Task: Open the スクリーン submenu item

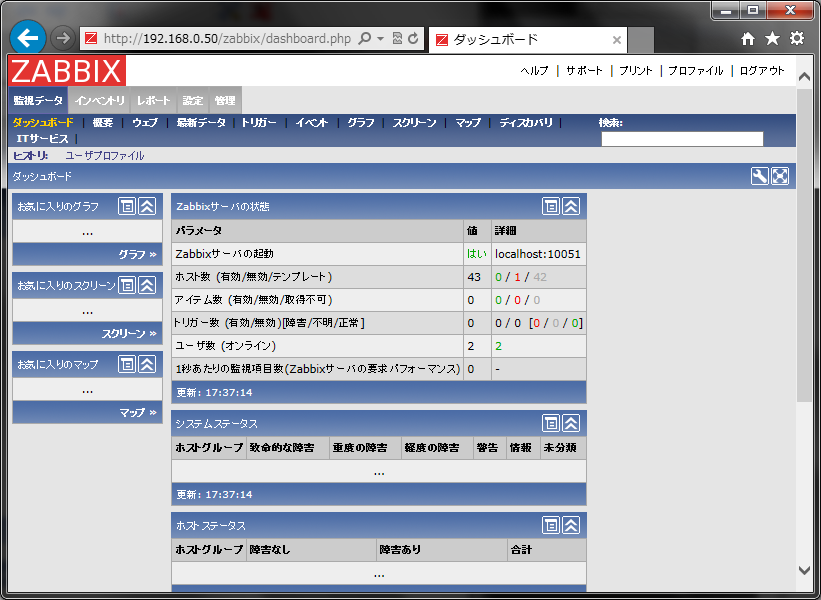Action: click(414, 123)
